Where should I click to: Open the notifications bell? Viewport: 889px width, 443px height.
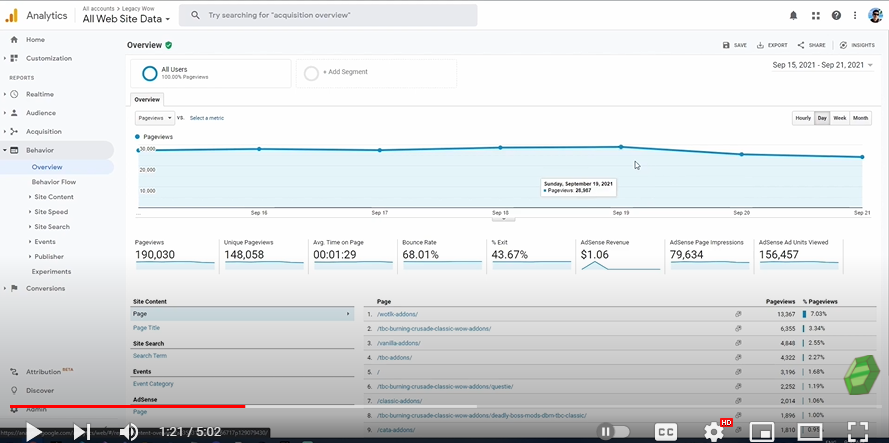[x=793, y=16]
